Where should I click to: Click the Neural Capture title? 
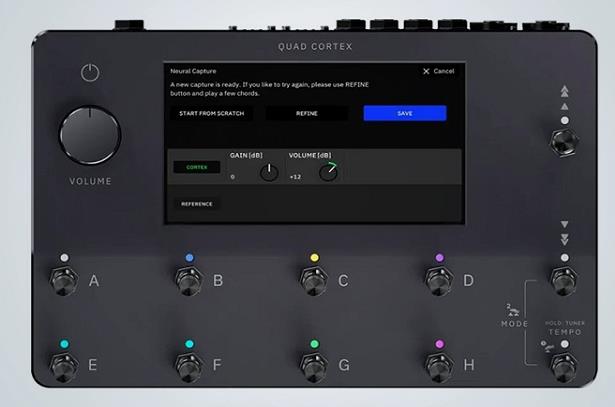point(193,71)
